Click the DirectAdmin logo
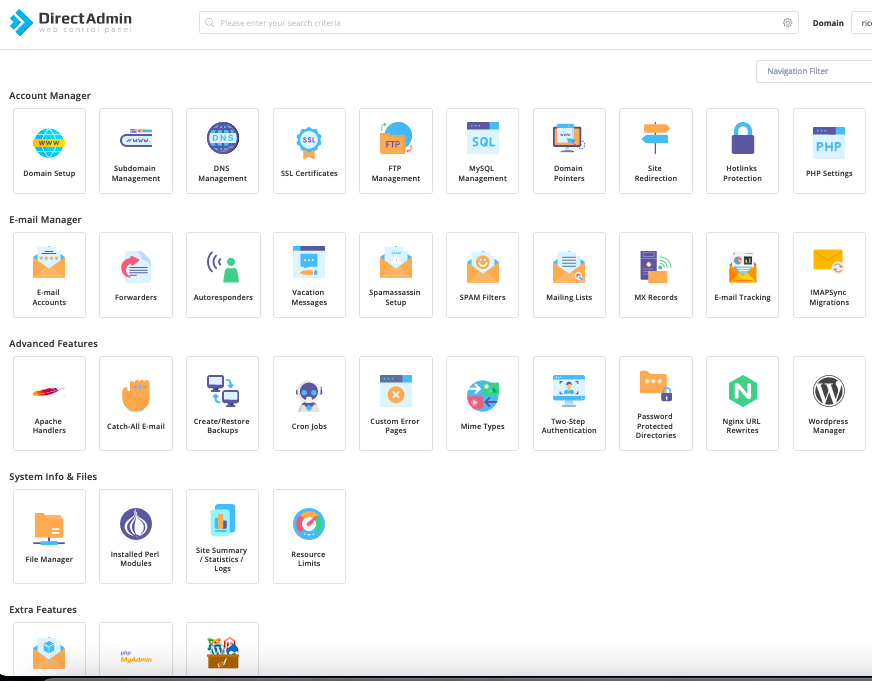The height and width of the screenshot is (681, 872). (71, 22)
